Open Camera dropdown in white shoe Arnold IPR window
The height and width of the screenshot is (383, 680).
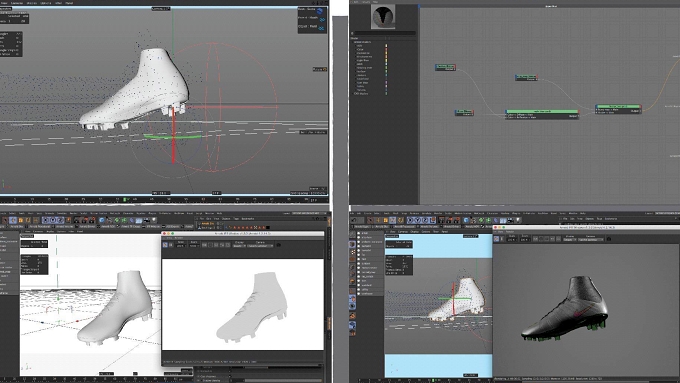pyautogui.click(x=260, y=246)
